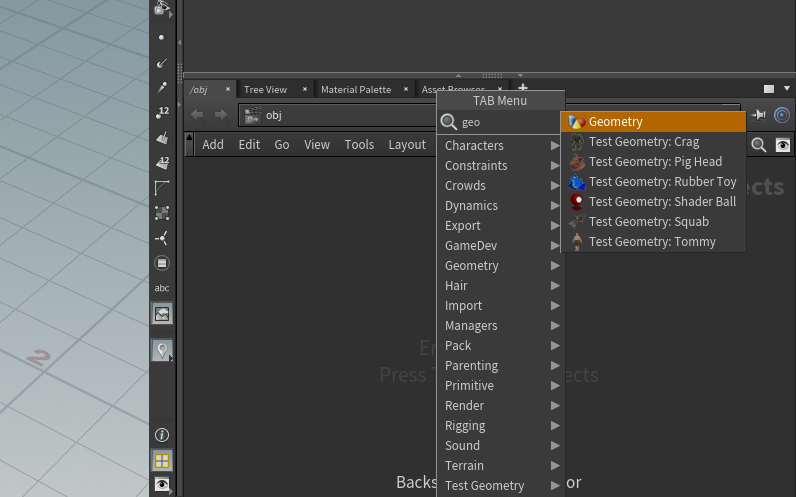This screenshot has width=796, height=497.
Task: Choose Test Geometry: Pig Head
Action: (654, 162)
